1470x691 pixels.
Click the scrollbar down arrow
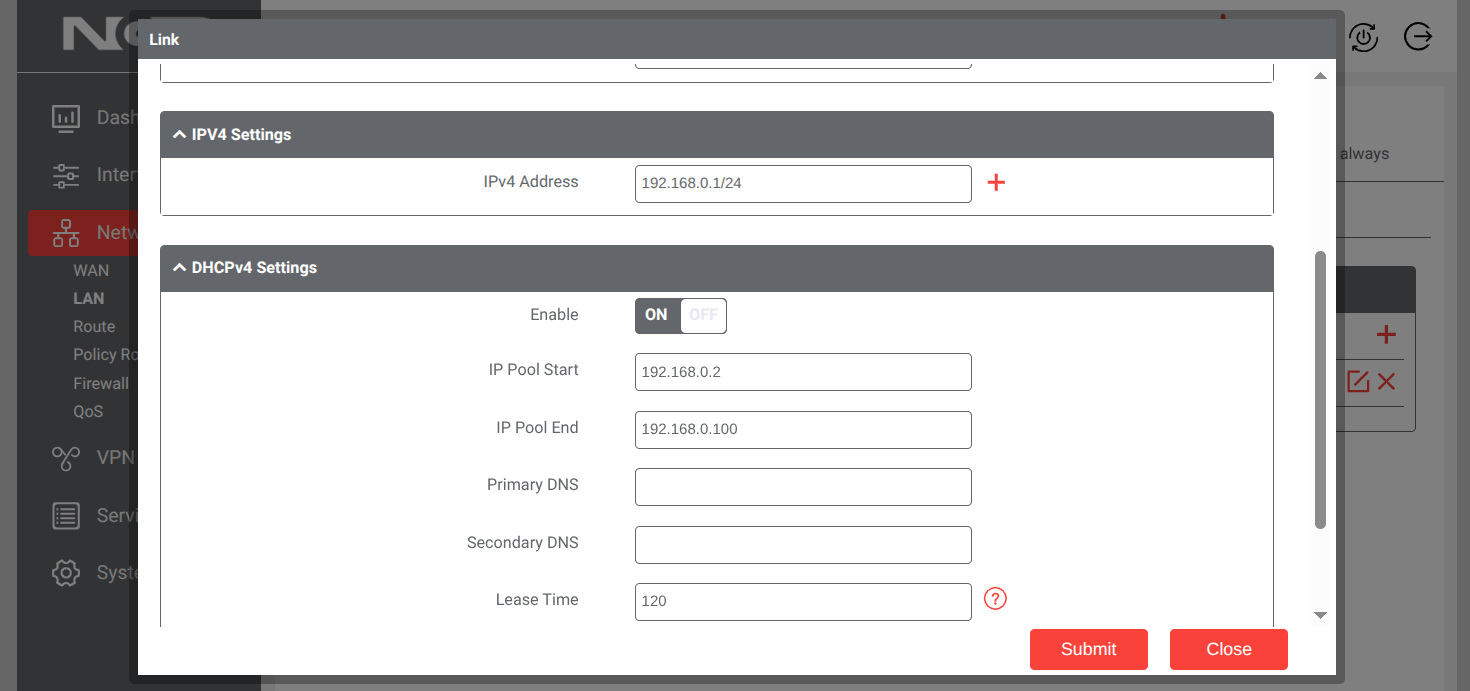[x=1320, y=615]
